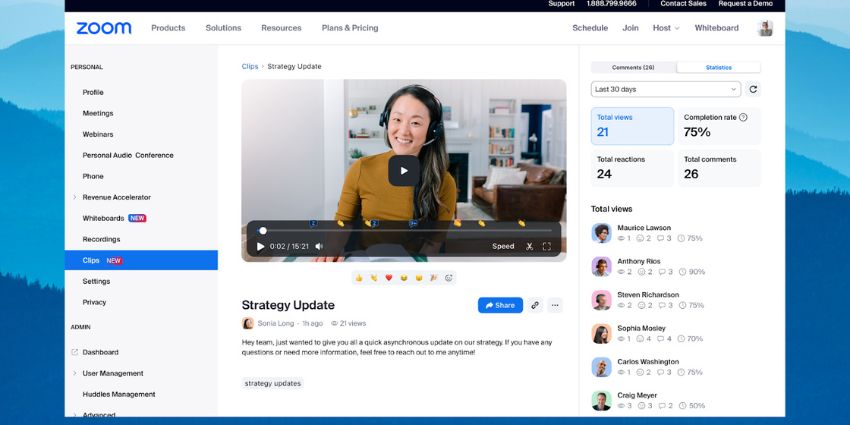Open the Host dropdown in header
This screenshot has width=850, height=425.
[665, 28]
